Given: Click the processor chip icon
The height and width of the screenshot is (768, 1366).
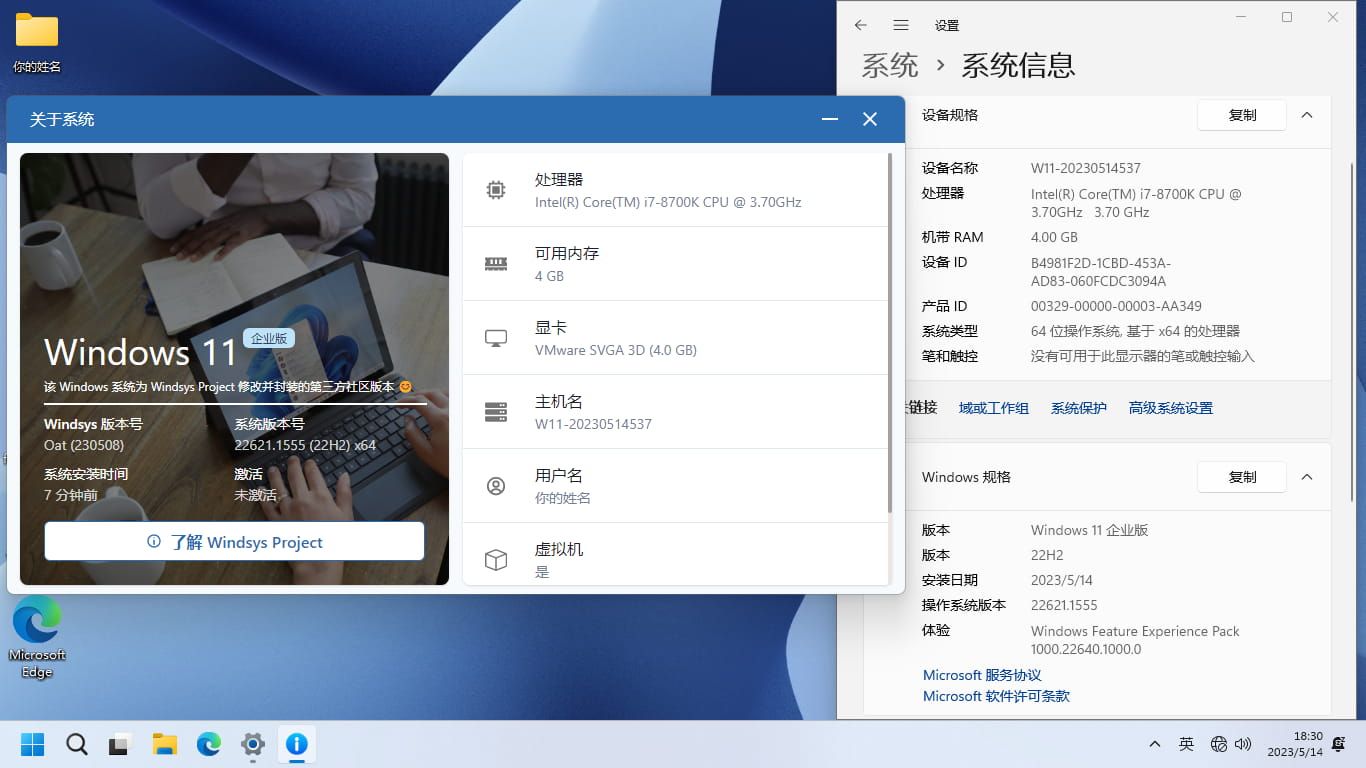Looking at the screenshot, I should pos(496,190).
